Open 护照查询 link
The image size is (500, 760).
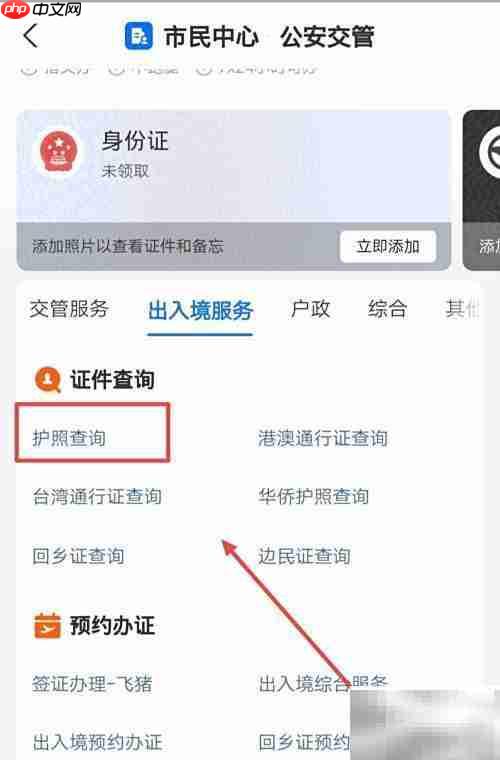(x=69, y=438)
